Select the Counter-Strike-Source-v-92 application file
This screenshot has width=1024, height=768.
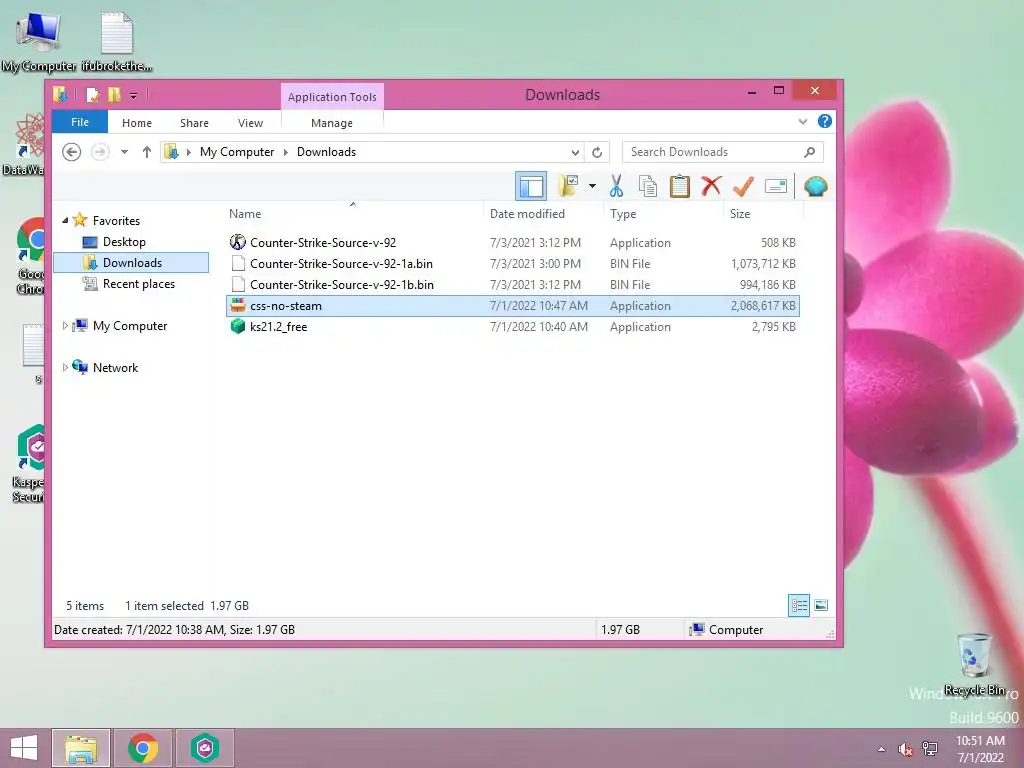pyautogui.click(x=513, y=243)
